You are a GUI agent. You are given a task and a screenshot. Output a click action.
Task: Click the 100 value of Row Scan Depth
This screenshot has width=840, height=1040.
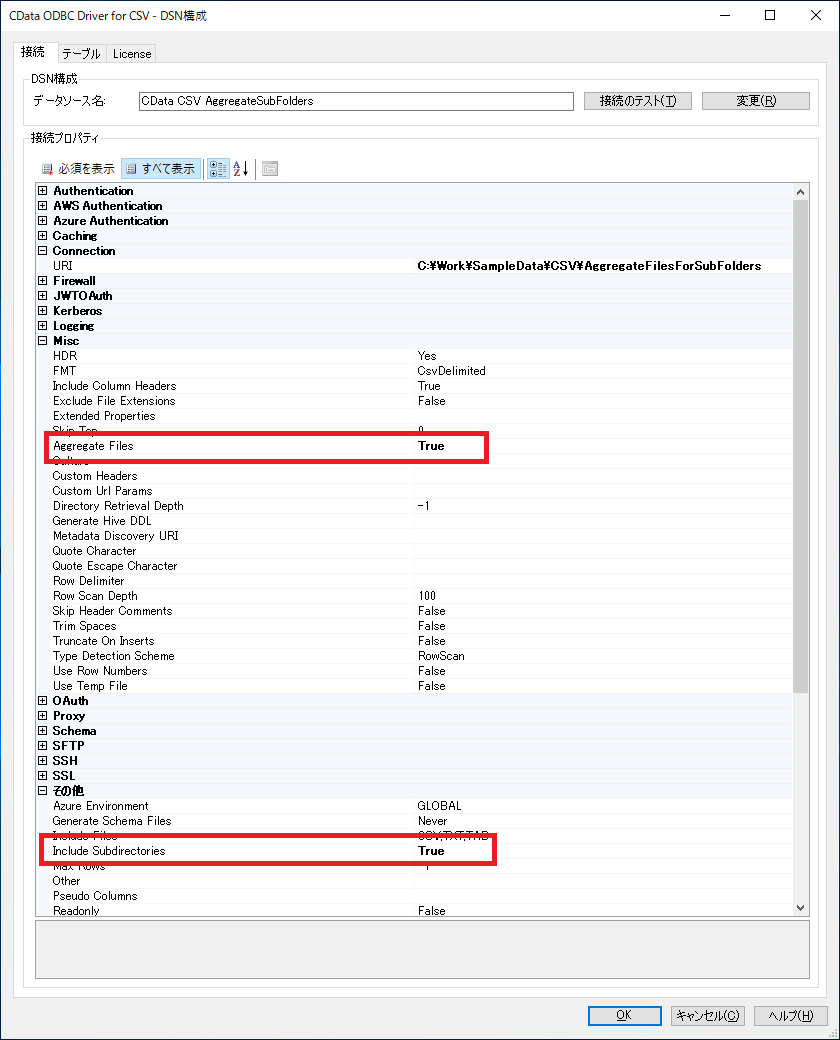pyautogui.click(x=427, y=596)
